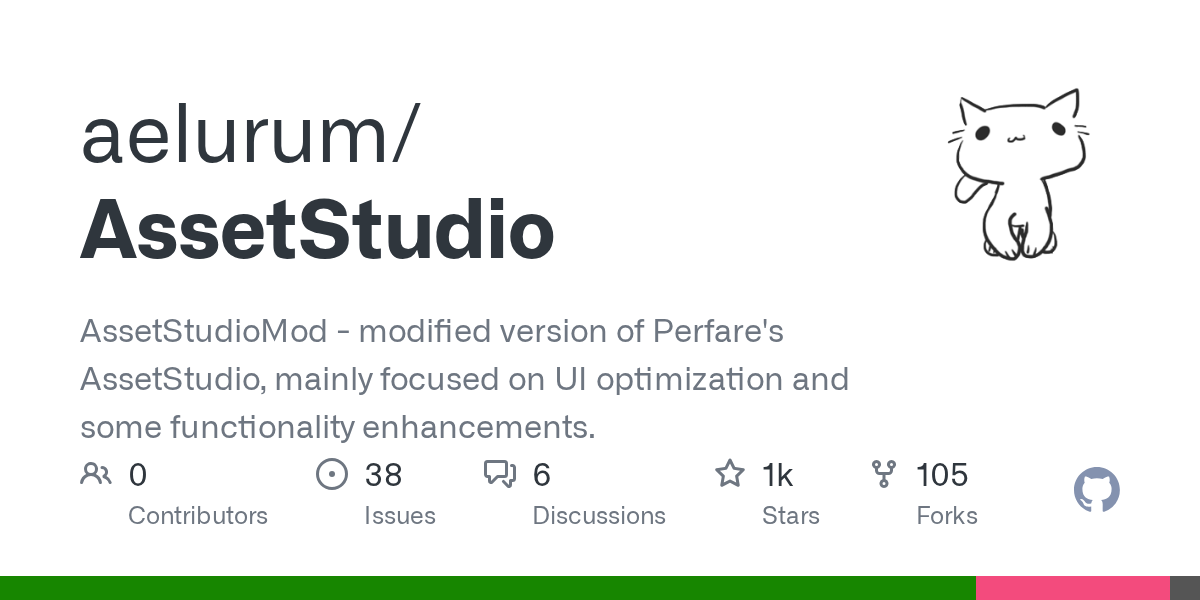Click the 105 forks count
The height and width of the screenshot is (600, 1200).
tap(942, 475)
